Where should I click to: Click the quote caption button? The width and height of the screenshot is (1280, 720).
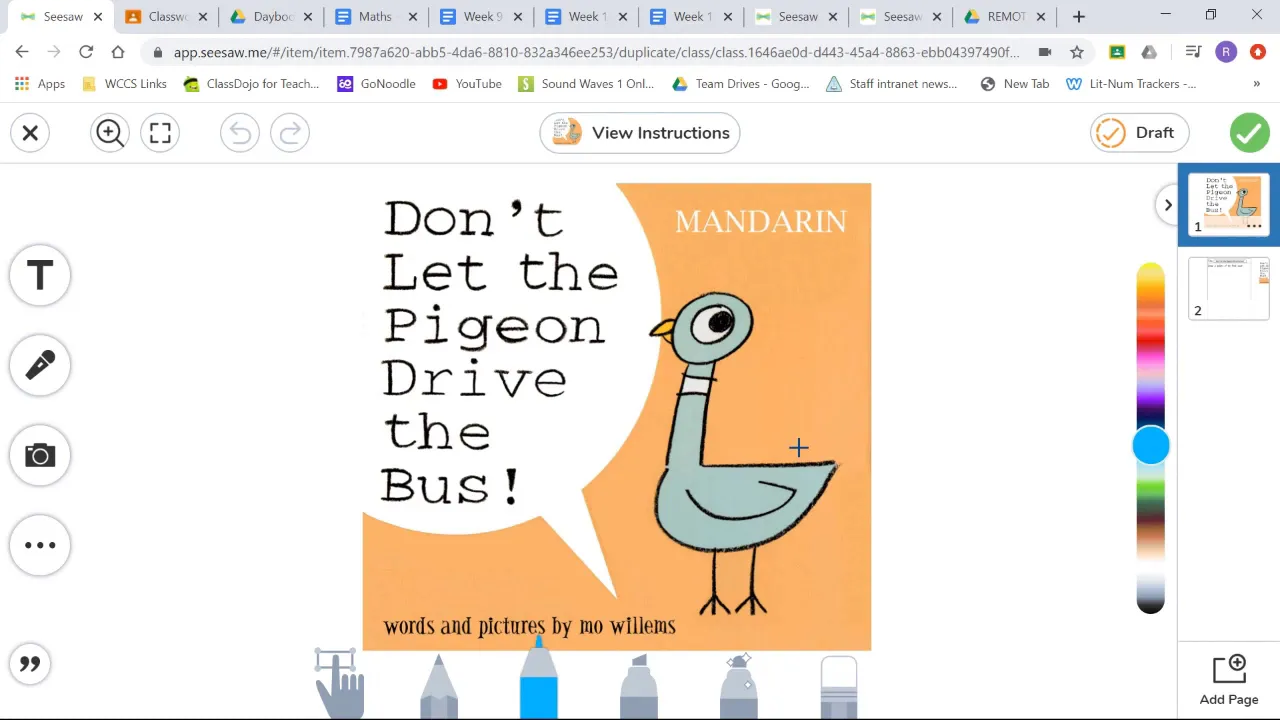click(x=30, y=664)
